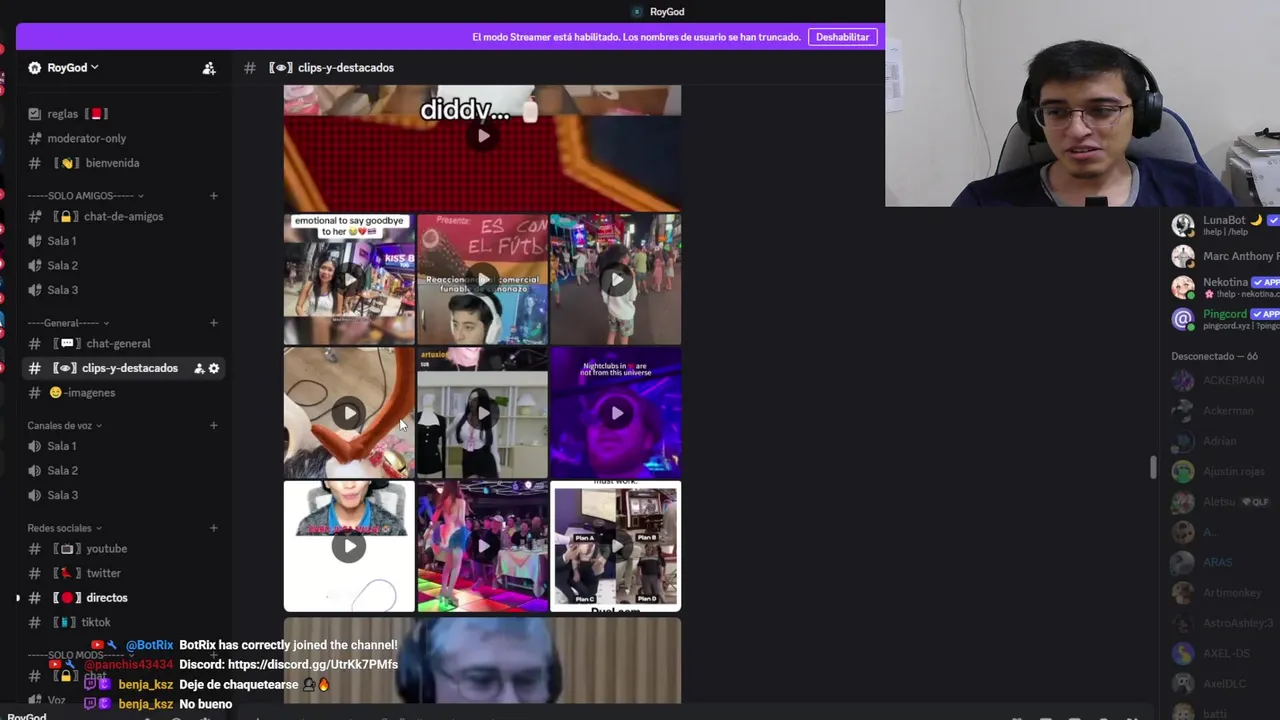
Task: Play the mannequin dresses clip
Action: 483,413
